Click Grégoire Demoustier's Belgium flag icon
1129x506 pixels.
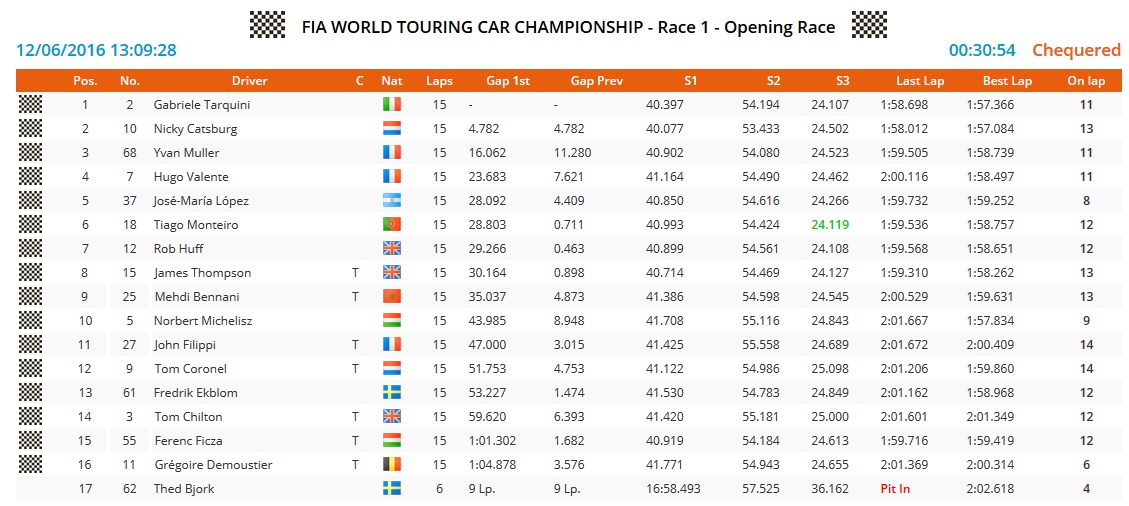pyautogui.click(x=391, y=465)
